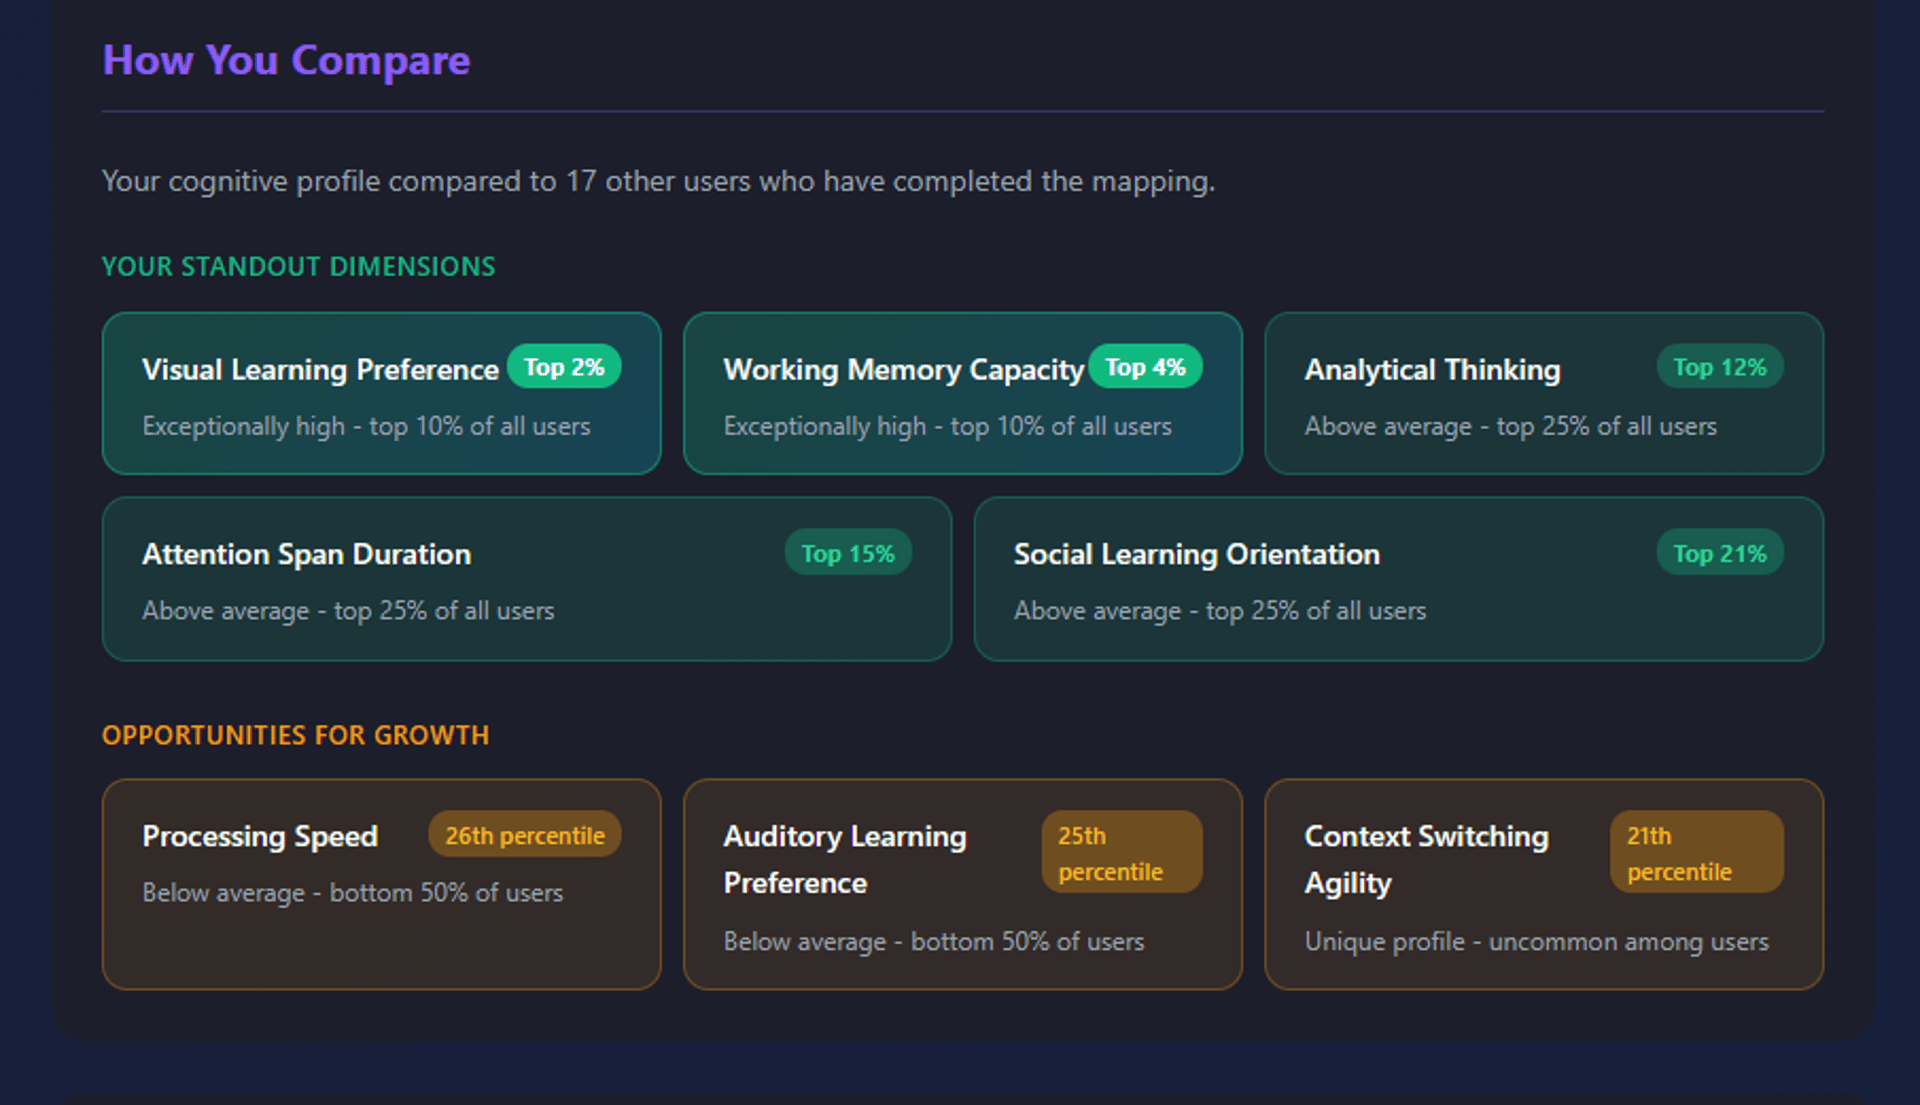The height and width of the screenshot is (1105, 1920).
Task: Click the Your Standout Dimensions label
Action: pyautogui.click(x=298, y=267)
